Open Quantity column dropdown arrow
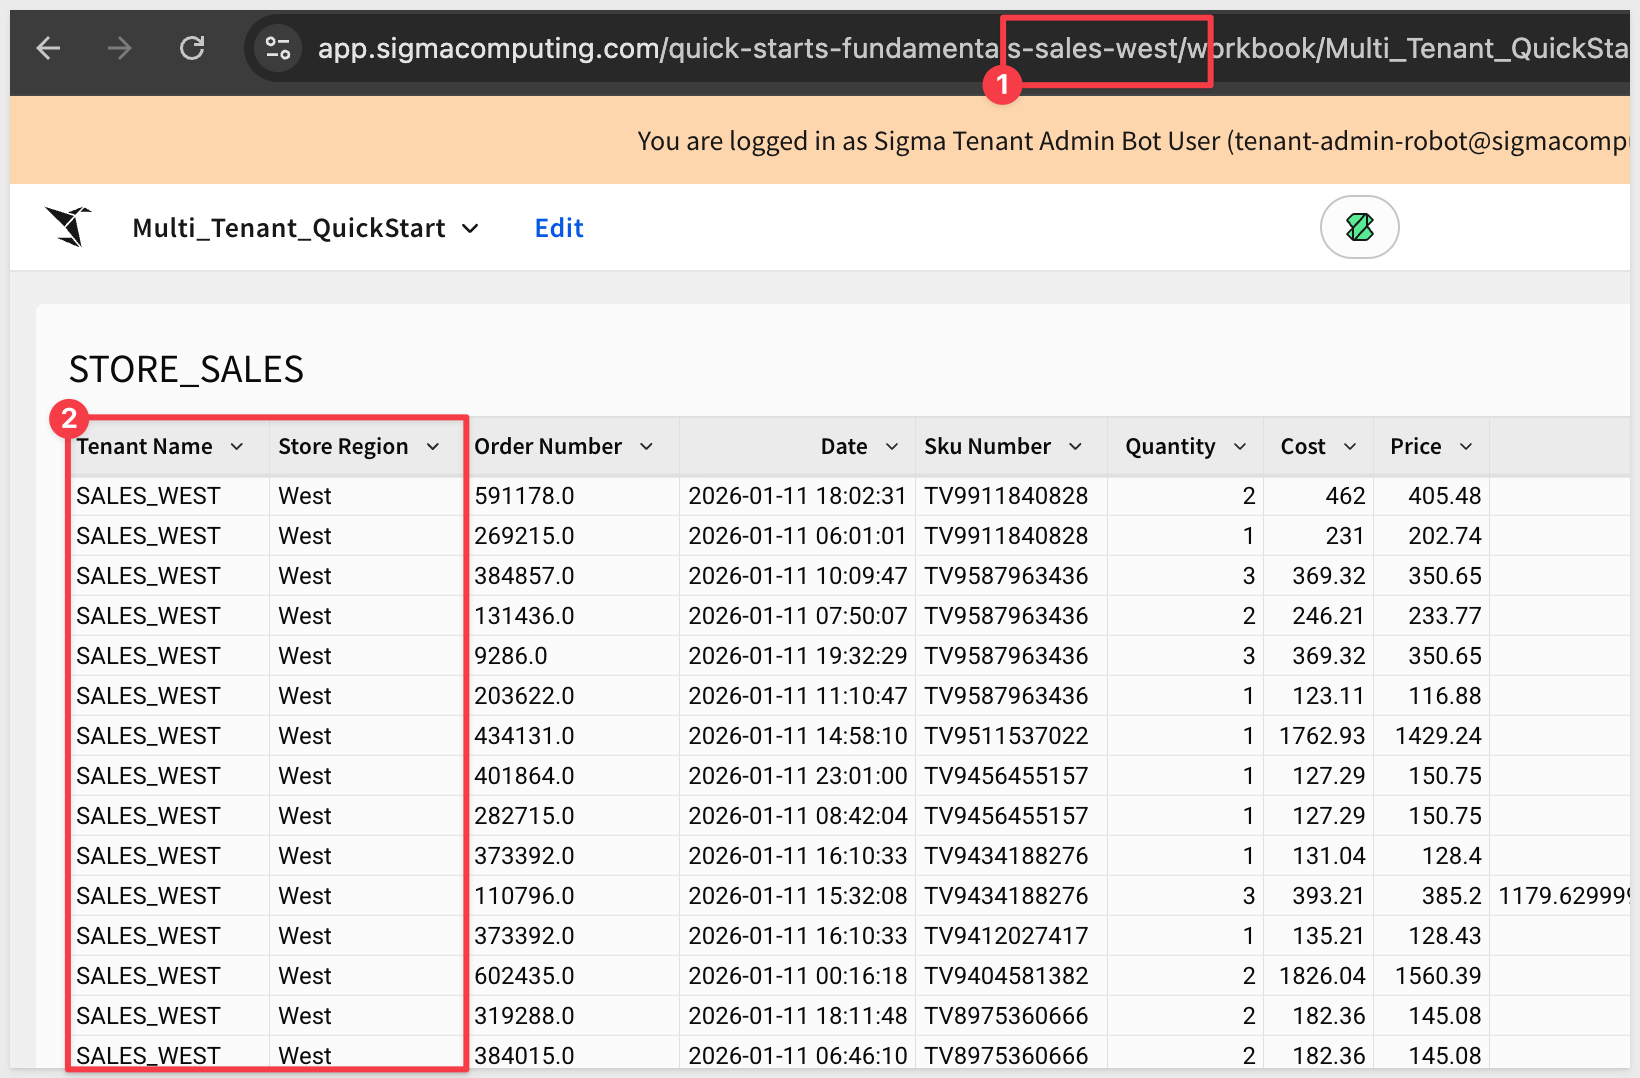1640x1078 pixels. pyautogui.click(x=1240, y=447)
